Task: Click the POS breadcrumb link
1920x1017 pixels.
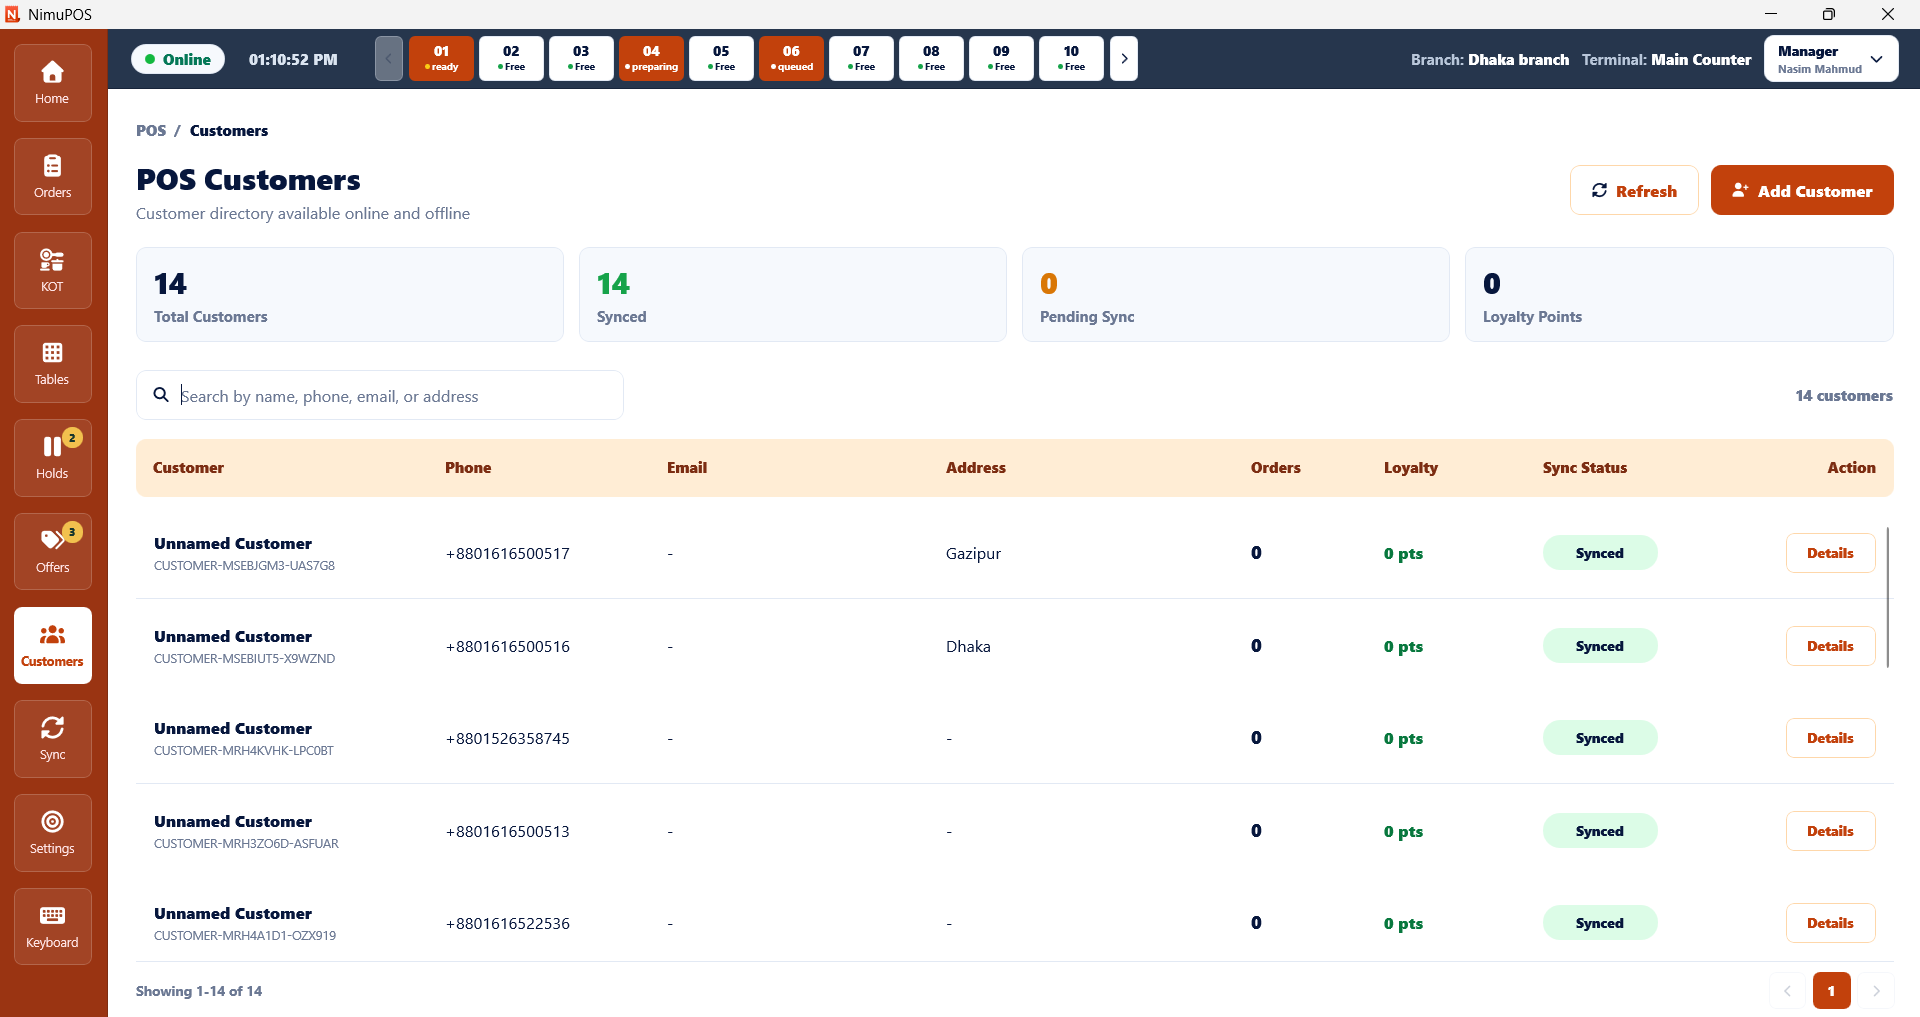Action: [151, 130]
